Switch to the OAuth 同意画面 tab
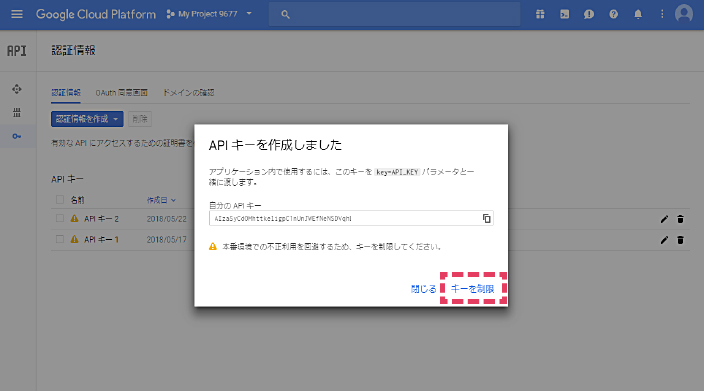 (121, 92)
